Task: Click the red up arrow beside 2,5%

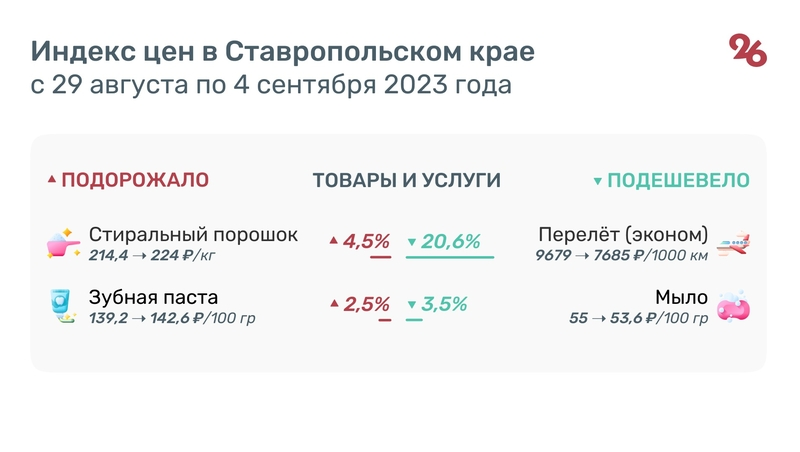Action: [334, 304]
